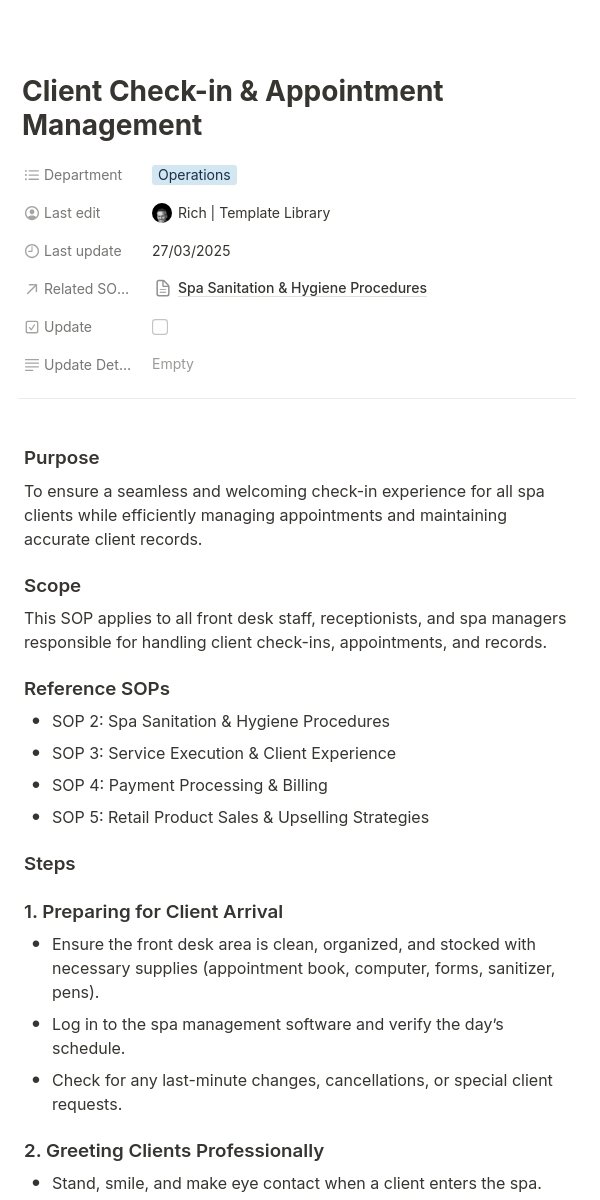Open Spa Sanitation & Hygiene Procedures page
The height and width of the screenshot is (1200, 600).
(302, 288)
